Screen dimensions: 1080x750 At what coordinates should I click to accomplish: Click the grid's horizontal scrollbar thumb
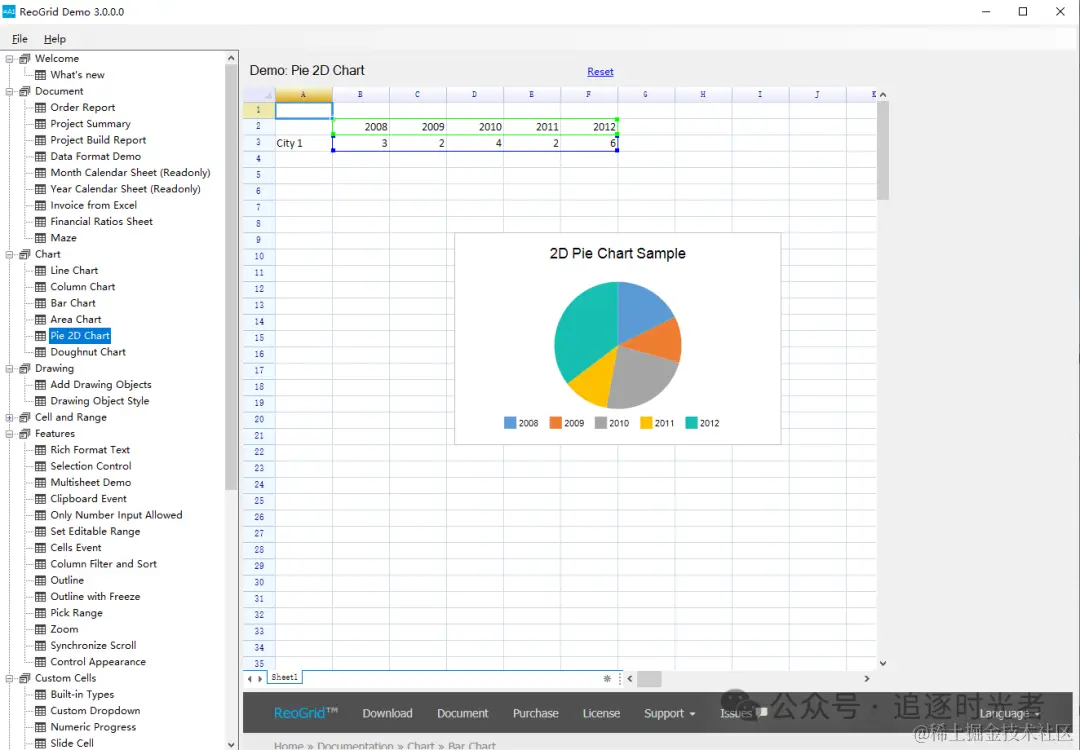[x=649, y=679]
